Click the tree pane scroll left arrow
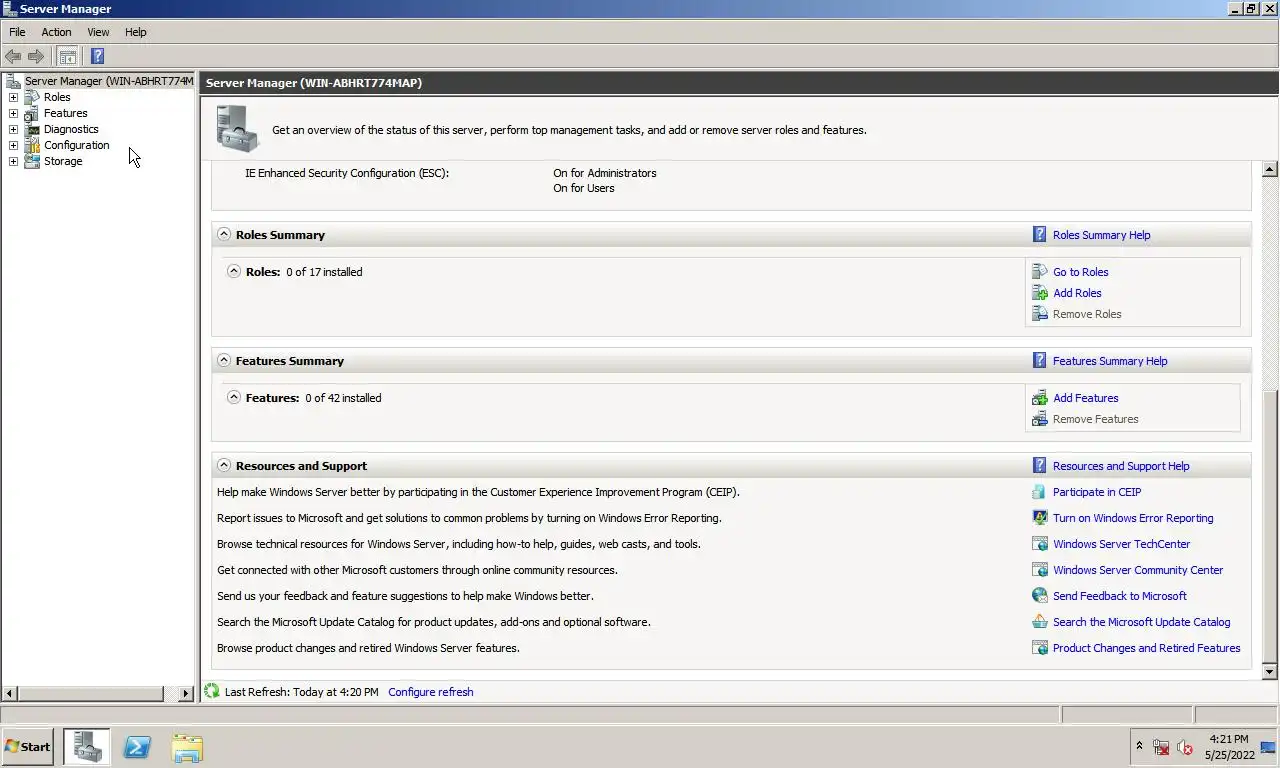 [x=10, y=693]
